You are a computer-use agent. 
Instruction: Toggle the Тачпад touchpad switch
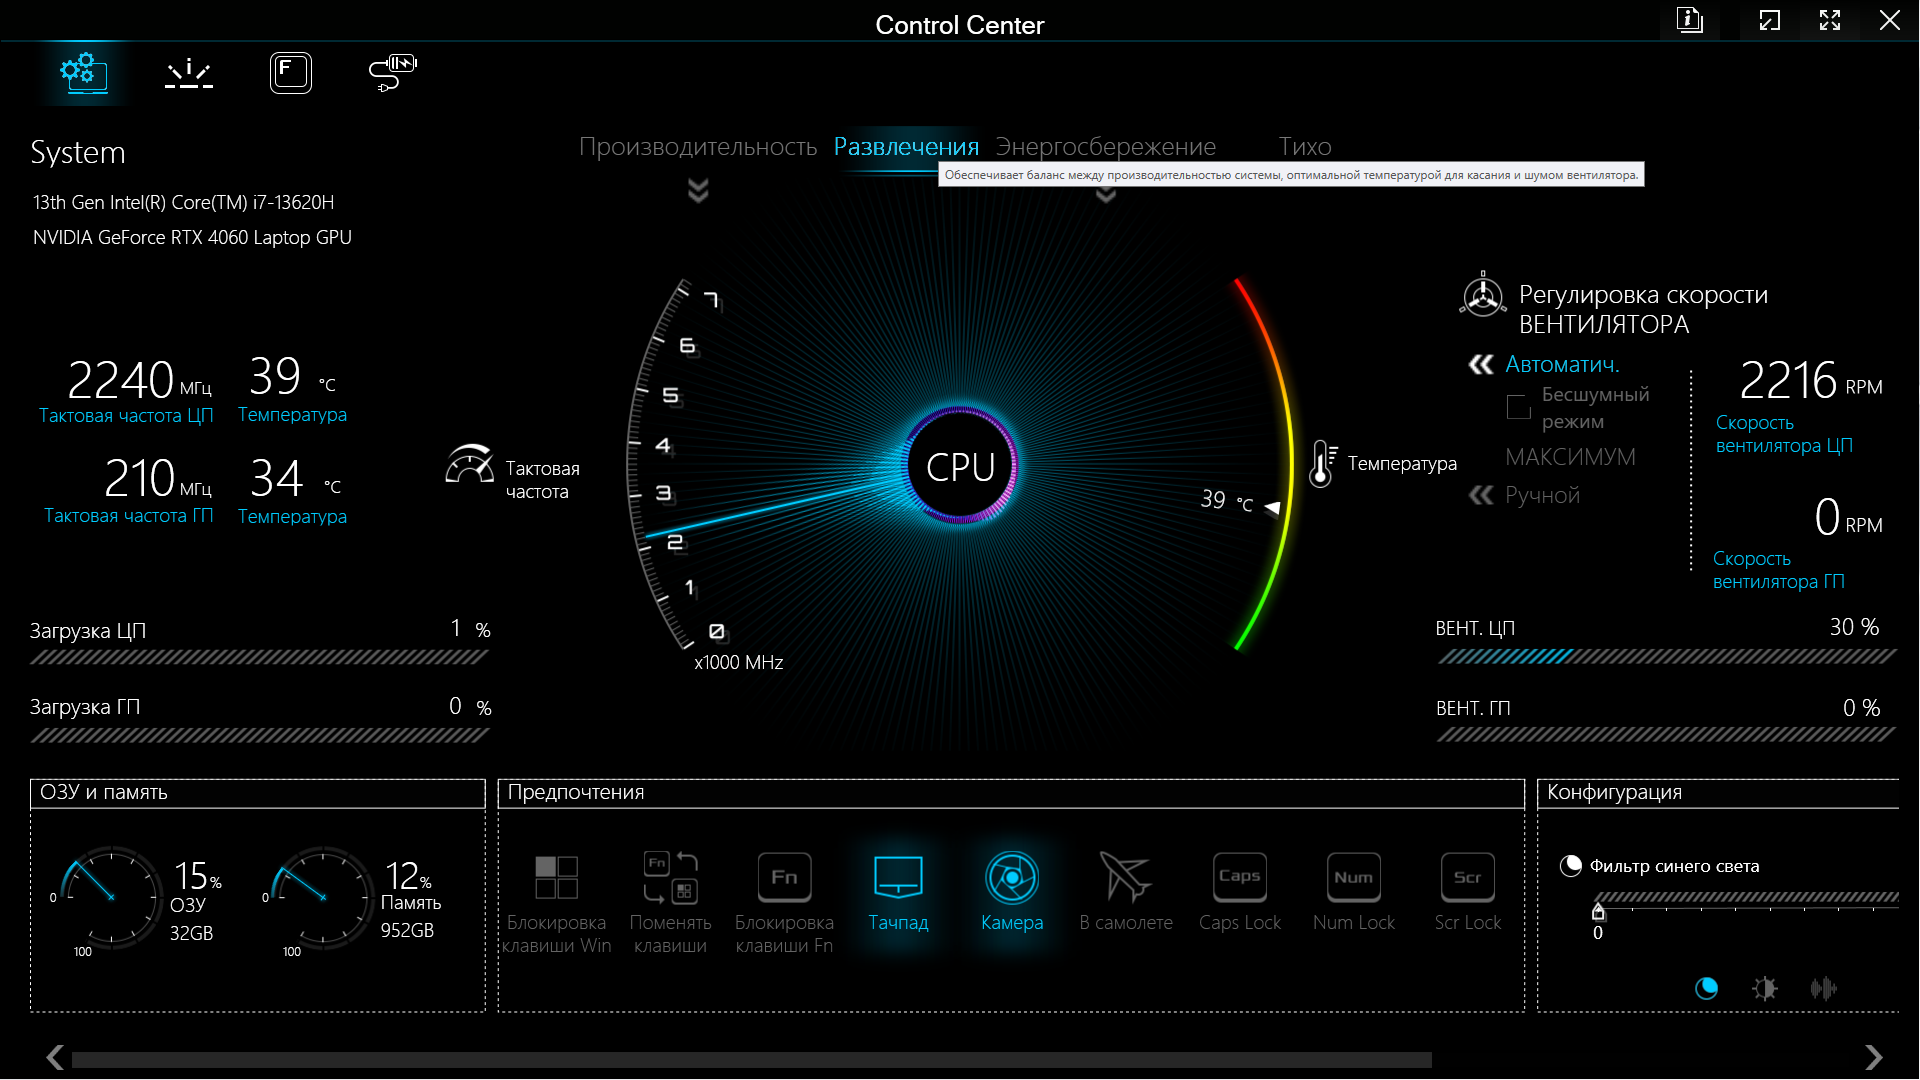click(898, 878)
